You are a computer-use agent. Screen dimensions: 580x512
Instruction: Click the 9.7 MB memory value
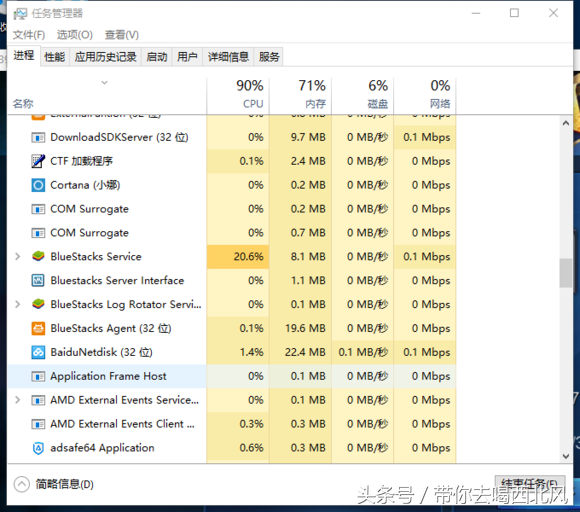click(x=308, y=137)
